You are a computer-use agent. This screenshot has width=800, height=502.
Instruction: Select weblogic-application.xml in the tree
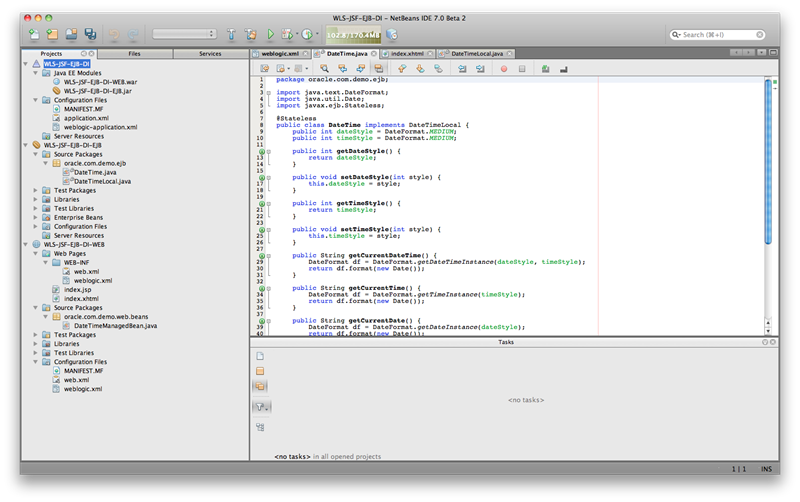101,127
